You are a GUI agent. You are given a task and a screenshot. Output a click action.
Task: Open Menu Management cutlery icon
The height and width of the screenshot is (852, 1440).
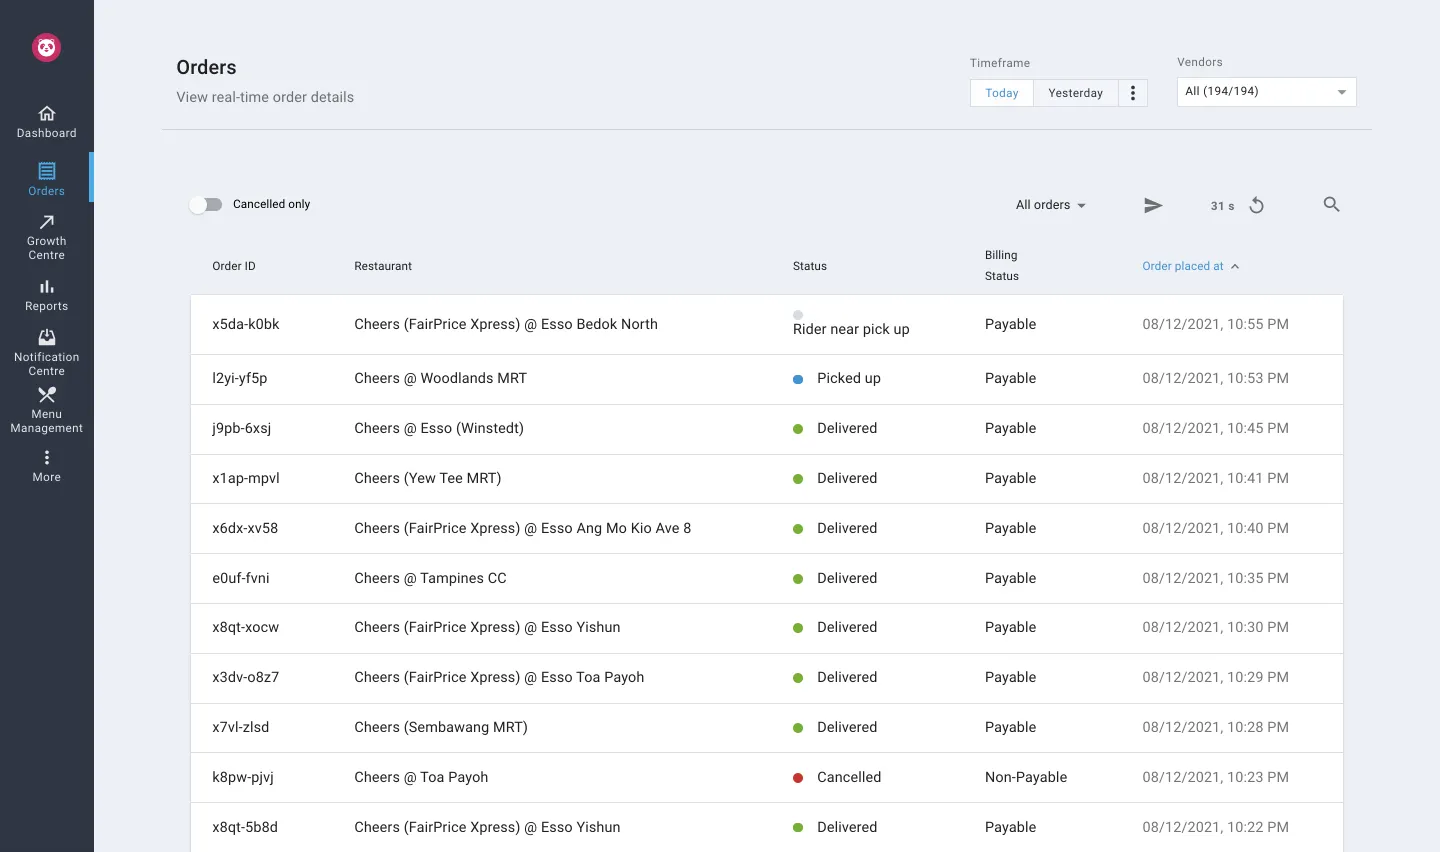pyautogui.click(x=46, y=395)
